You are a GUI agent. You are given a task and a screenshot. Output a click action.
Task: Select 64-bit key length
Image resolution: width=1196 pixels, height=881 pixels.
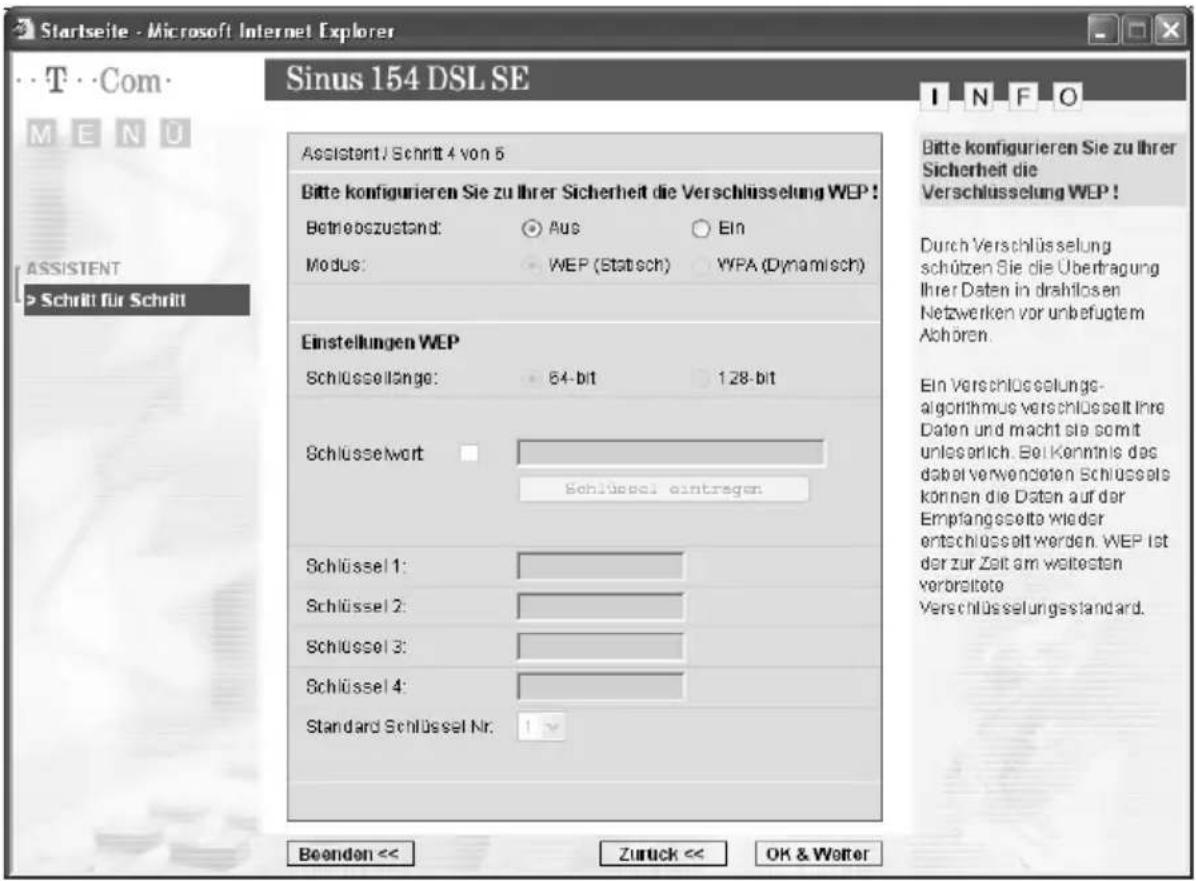coord(531,378)
